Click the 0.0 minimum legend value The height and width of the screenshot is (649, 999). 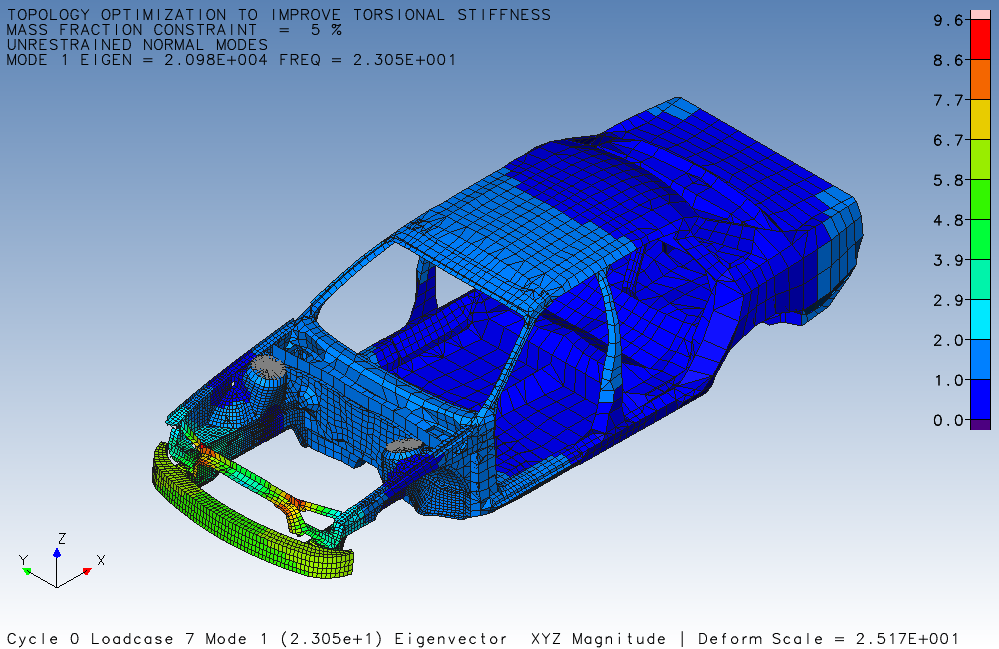tap(946, 420)
